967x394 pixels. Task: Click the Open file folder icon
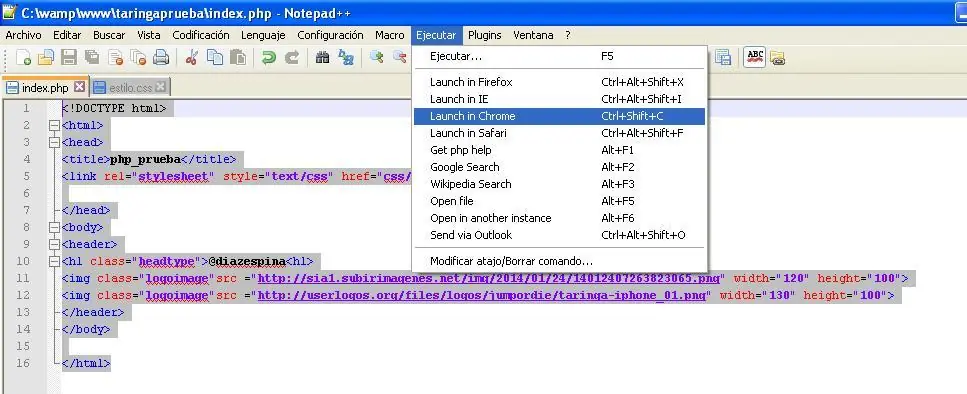46,58
